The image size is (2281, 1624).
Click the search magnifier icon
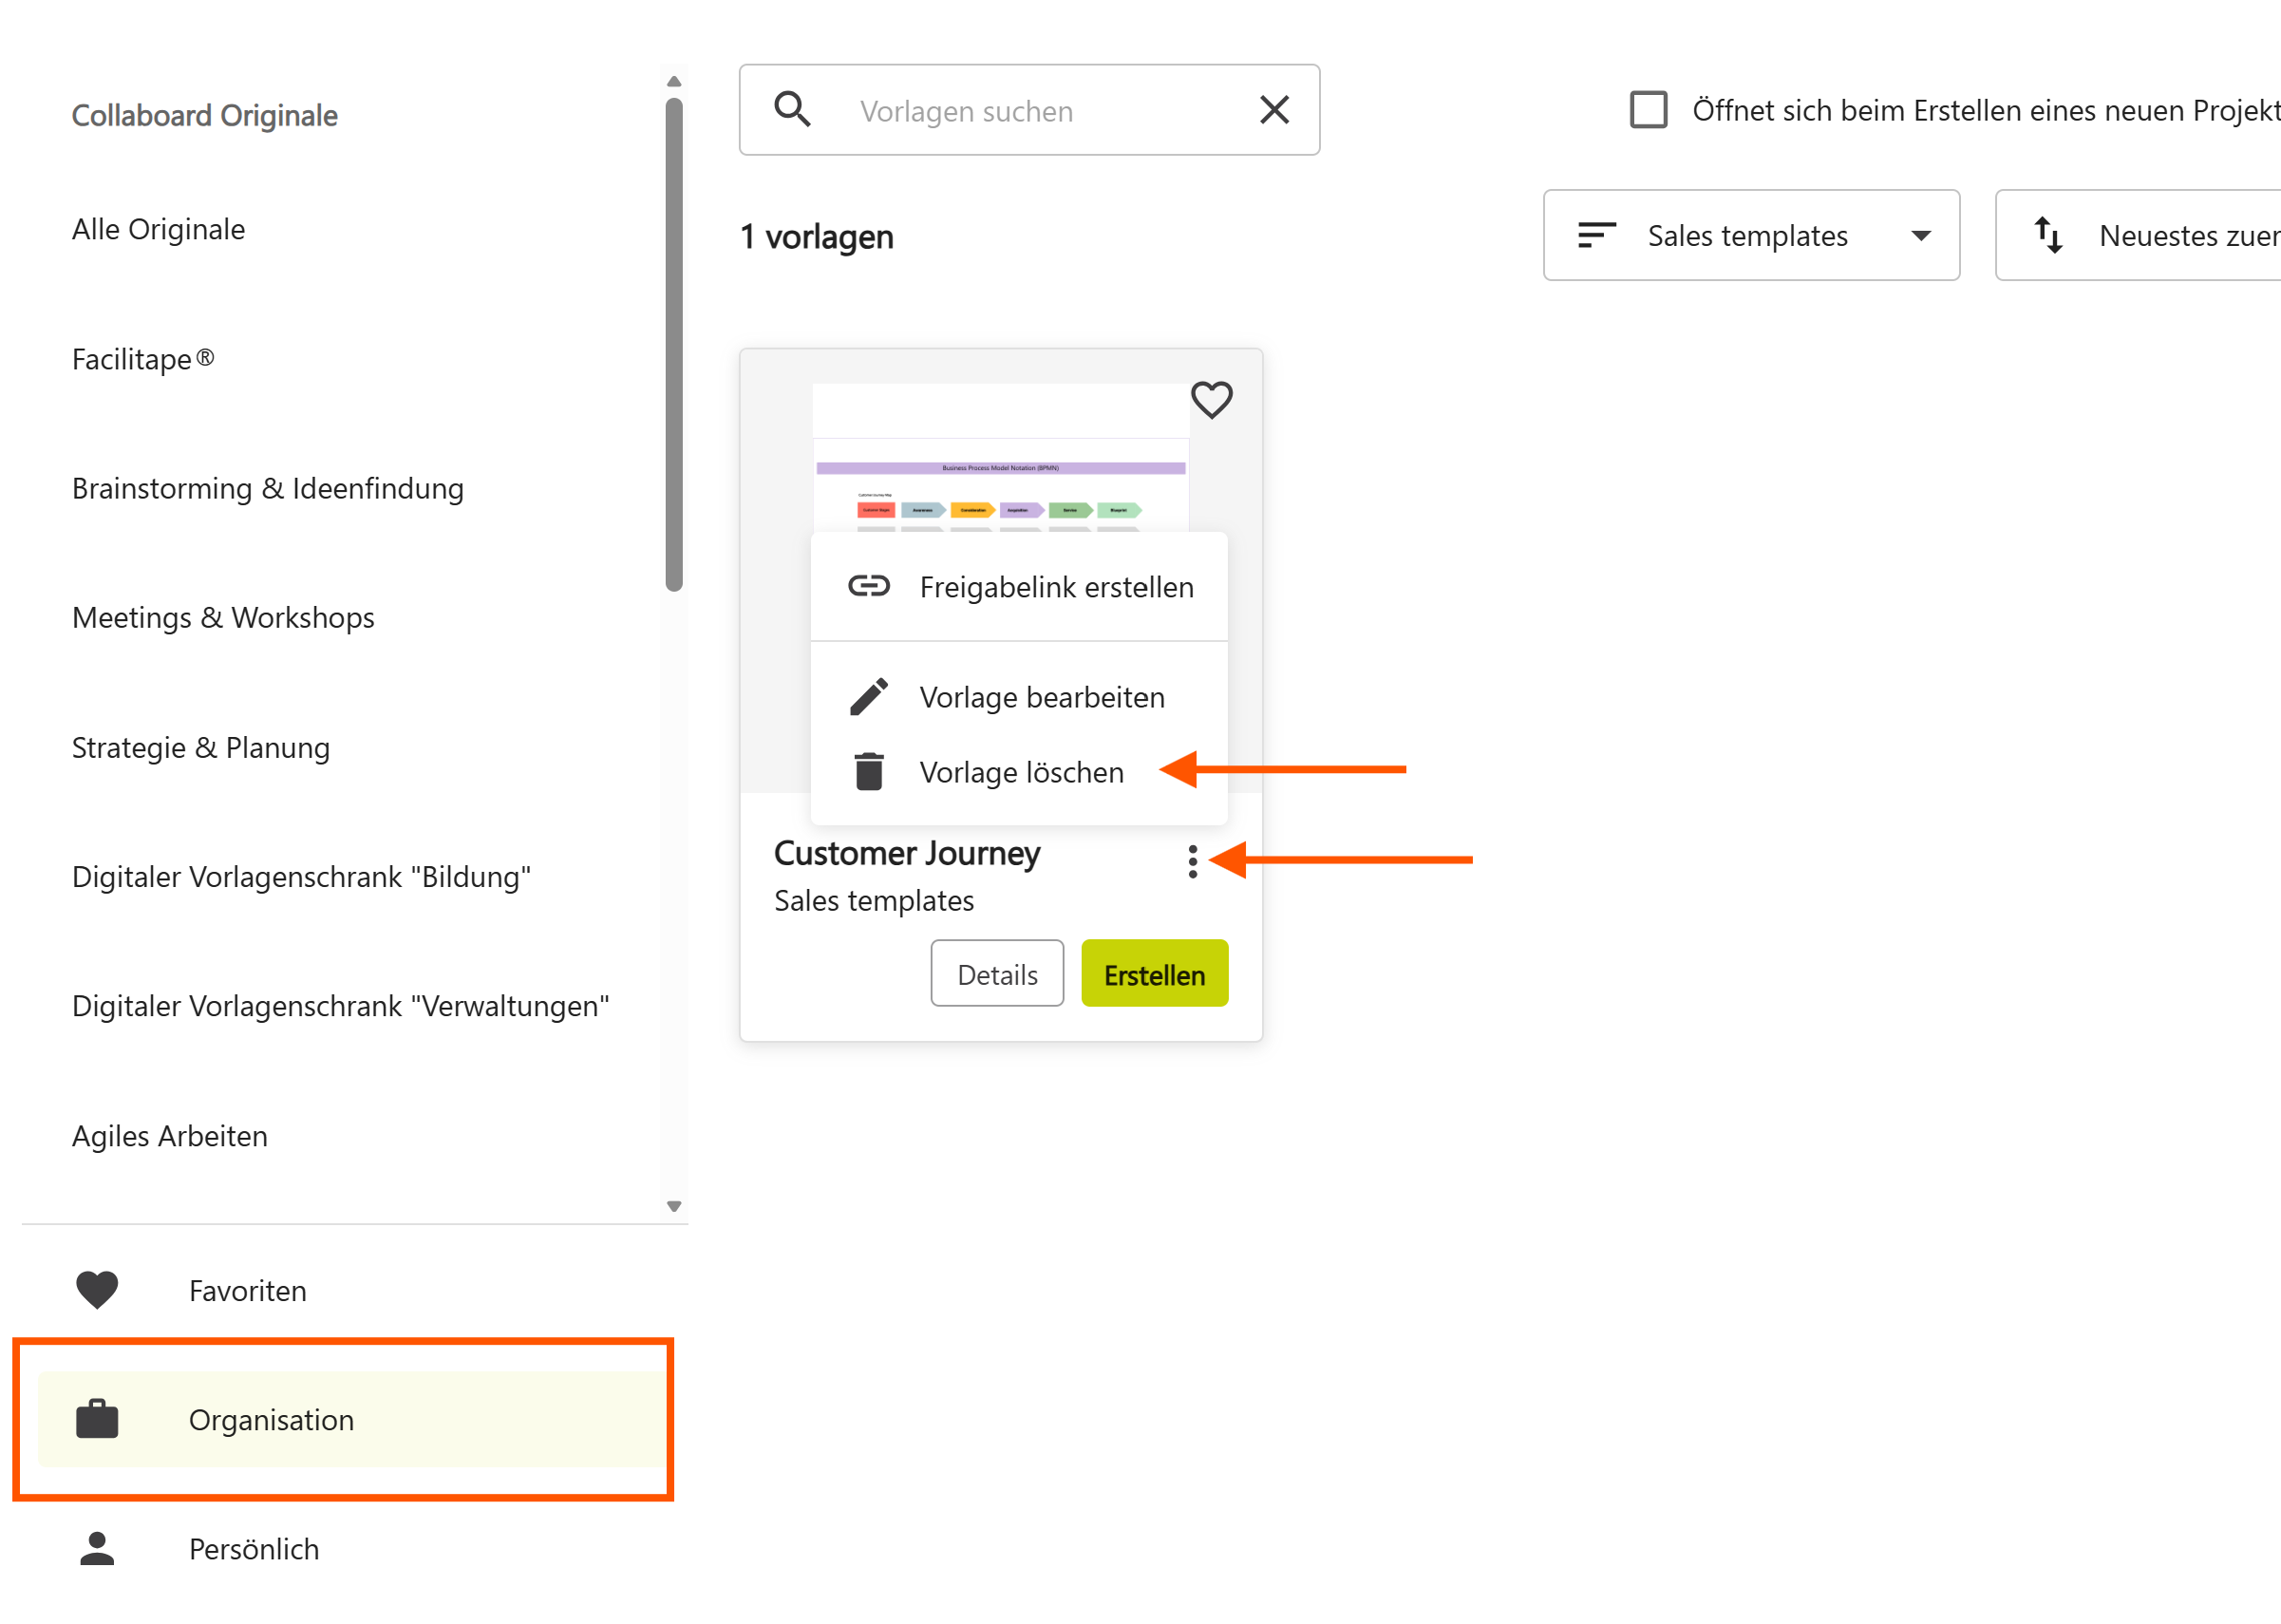(x=792, y=109)
